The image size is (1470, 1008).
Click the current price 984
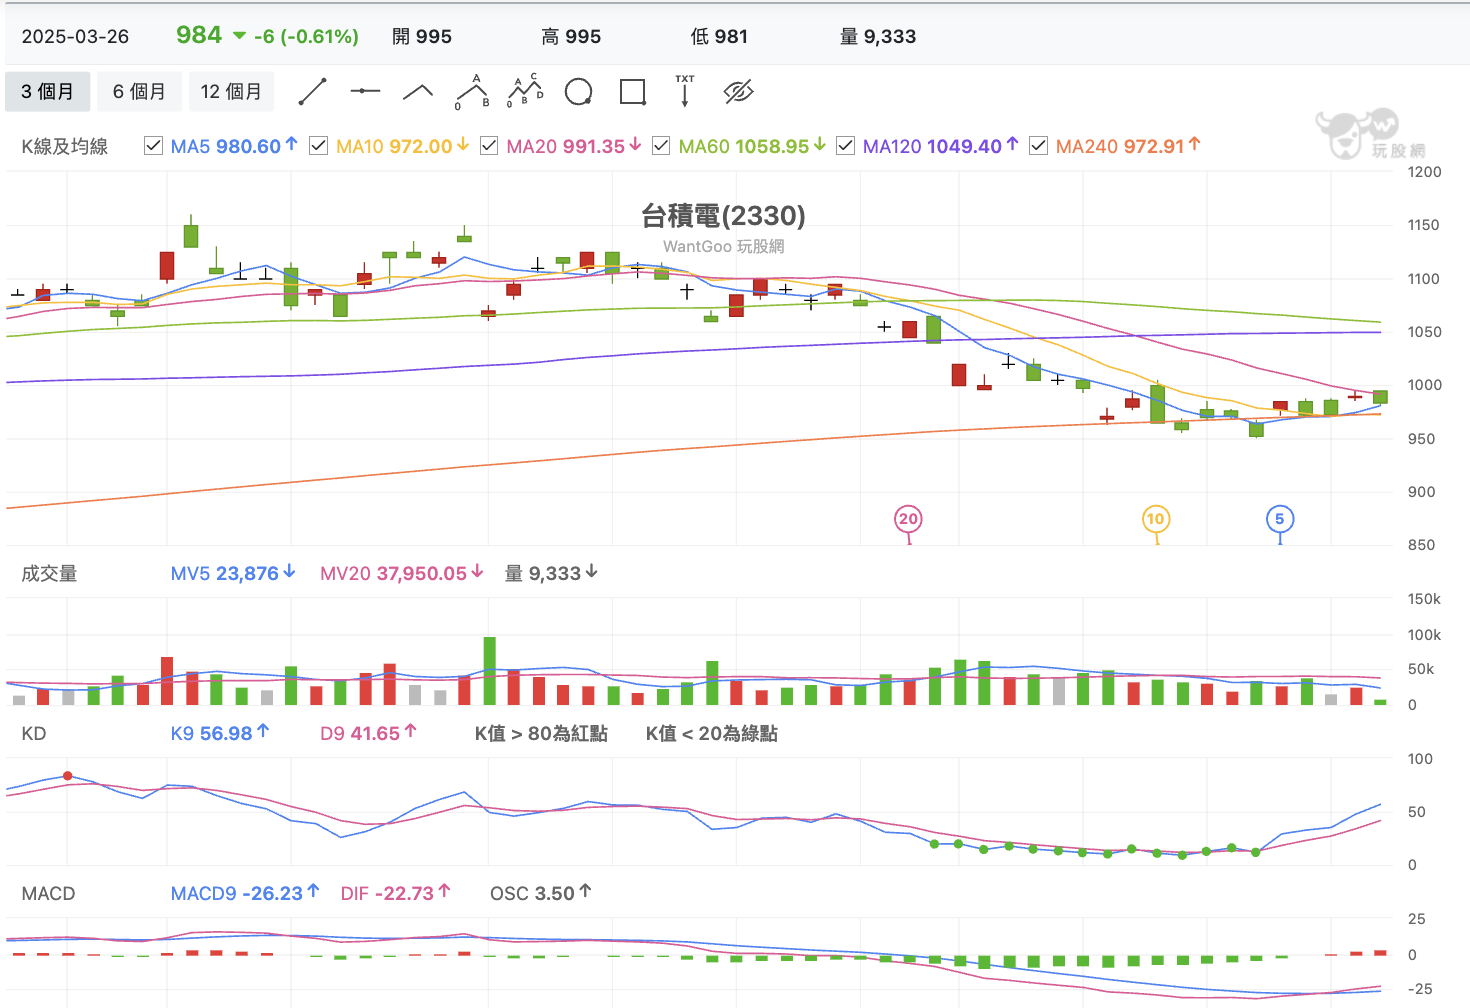(x=199, y=35)
